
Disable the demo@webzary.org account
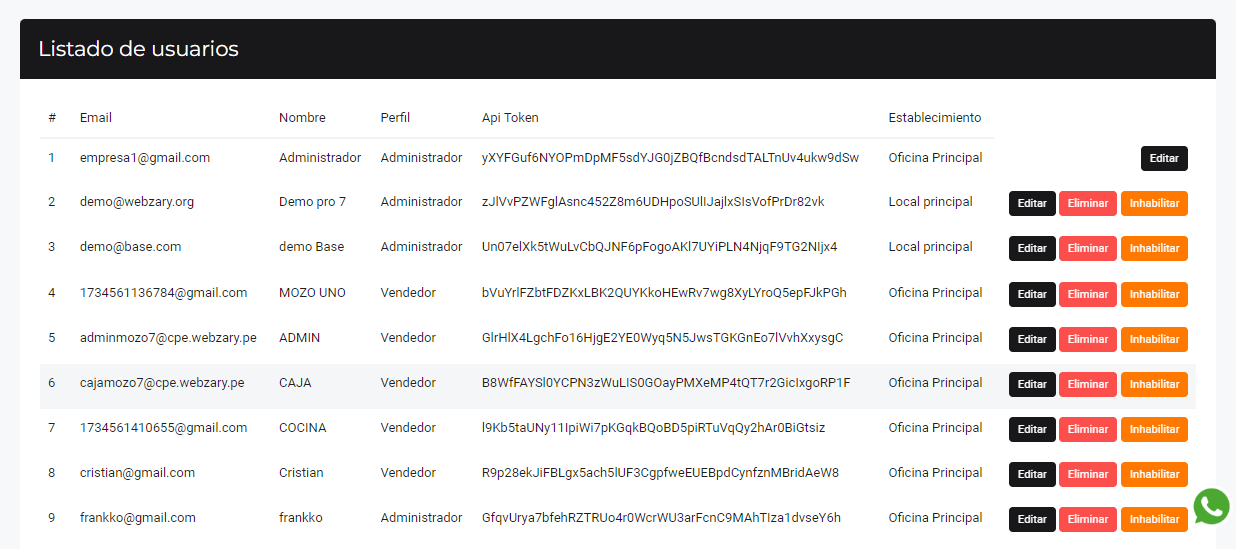point(1154,204)
